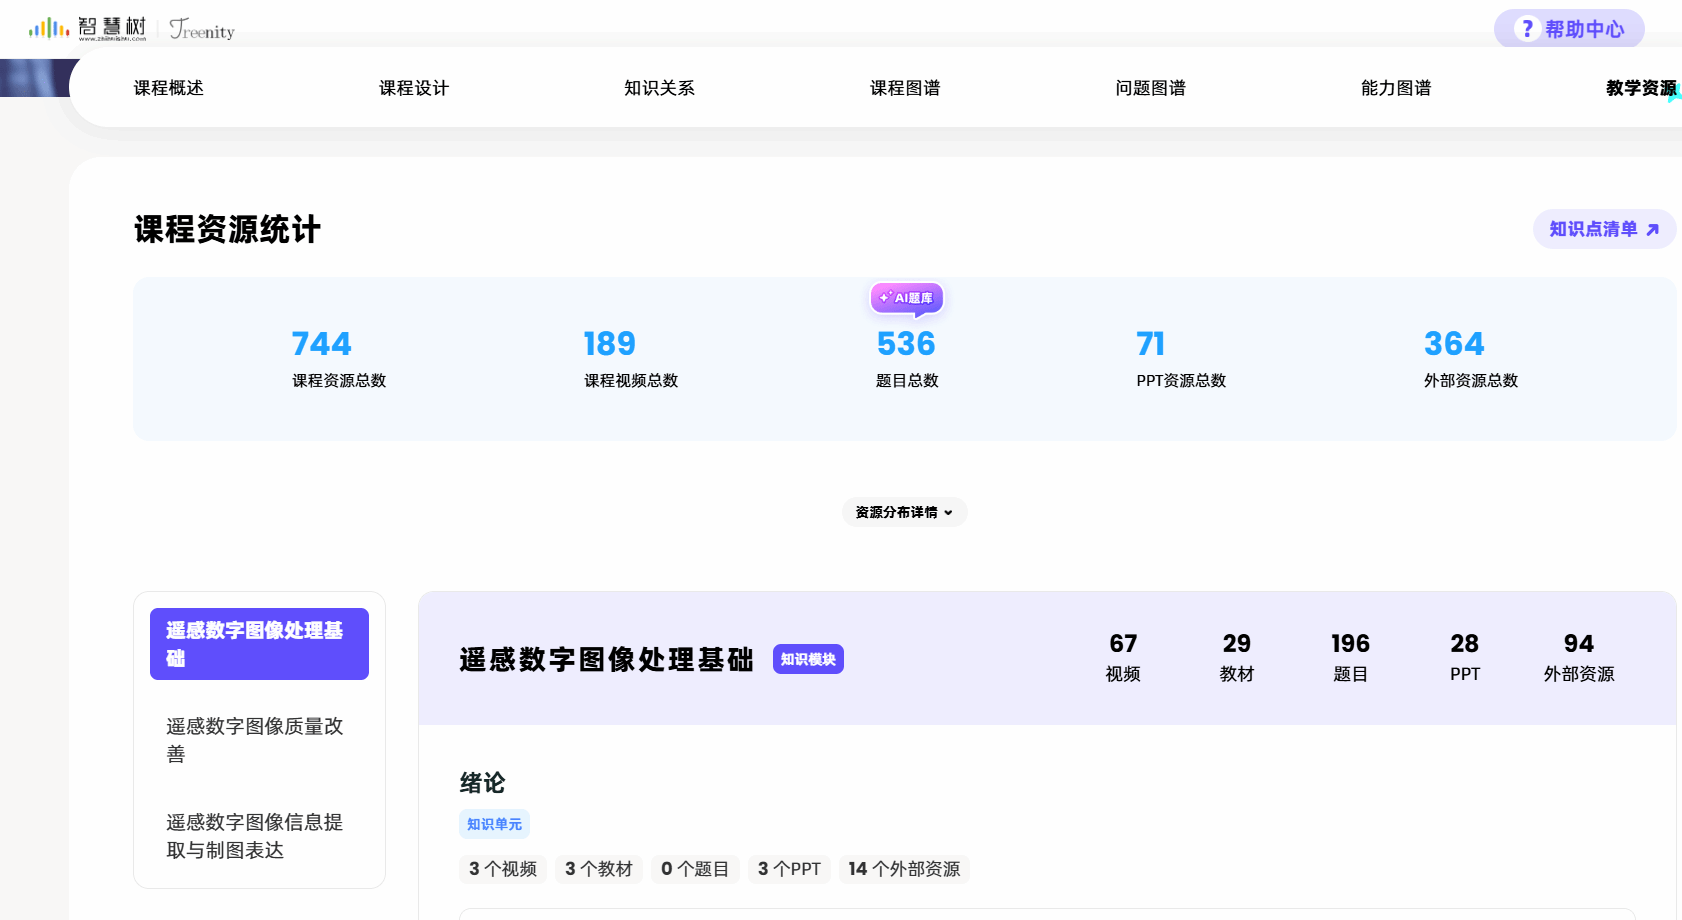The image size is (1682, 920).
Task: Open the 知识关系 tab
Action: 659,88
